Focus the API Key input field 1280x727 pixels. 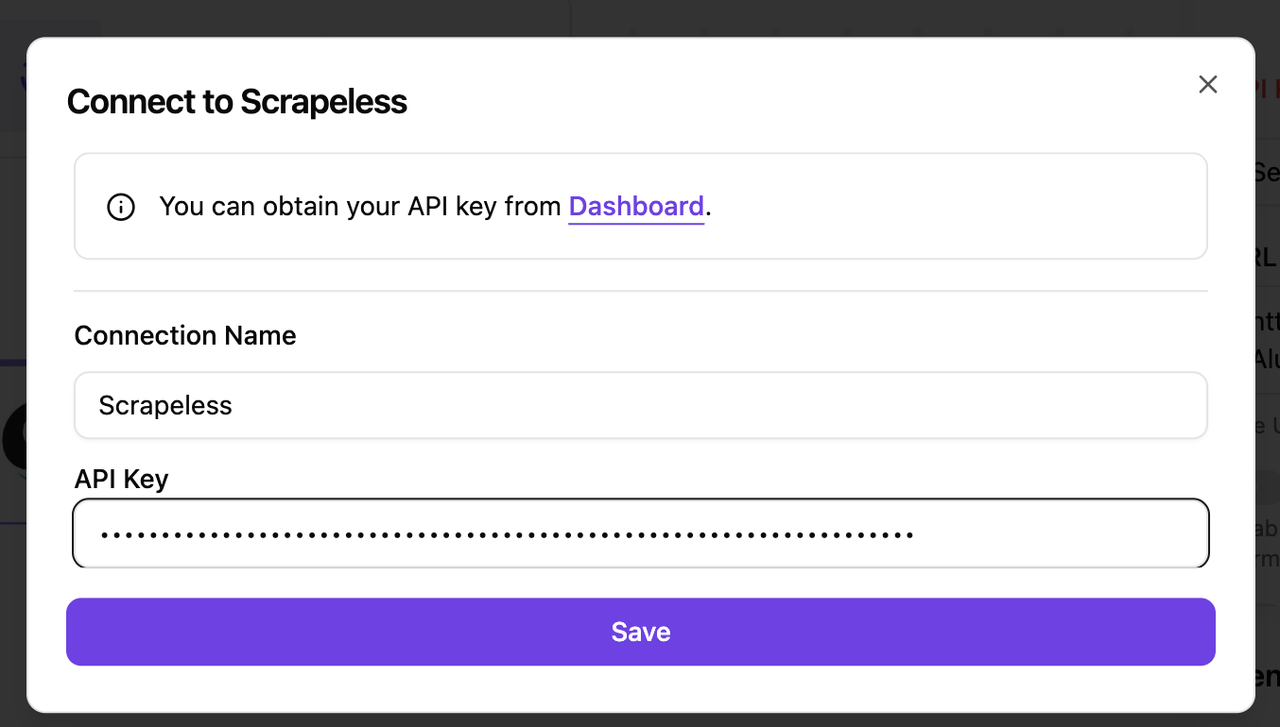pyautogui.click(x=640, y=533)
